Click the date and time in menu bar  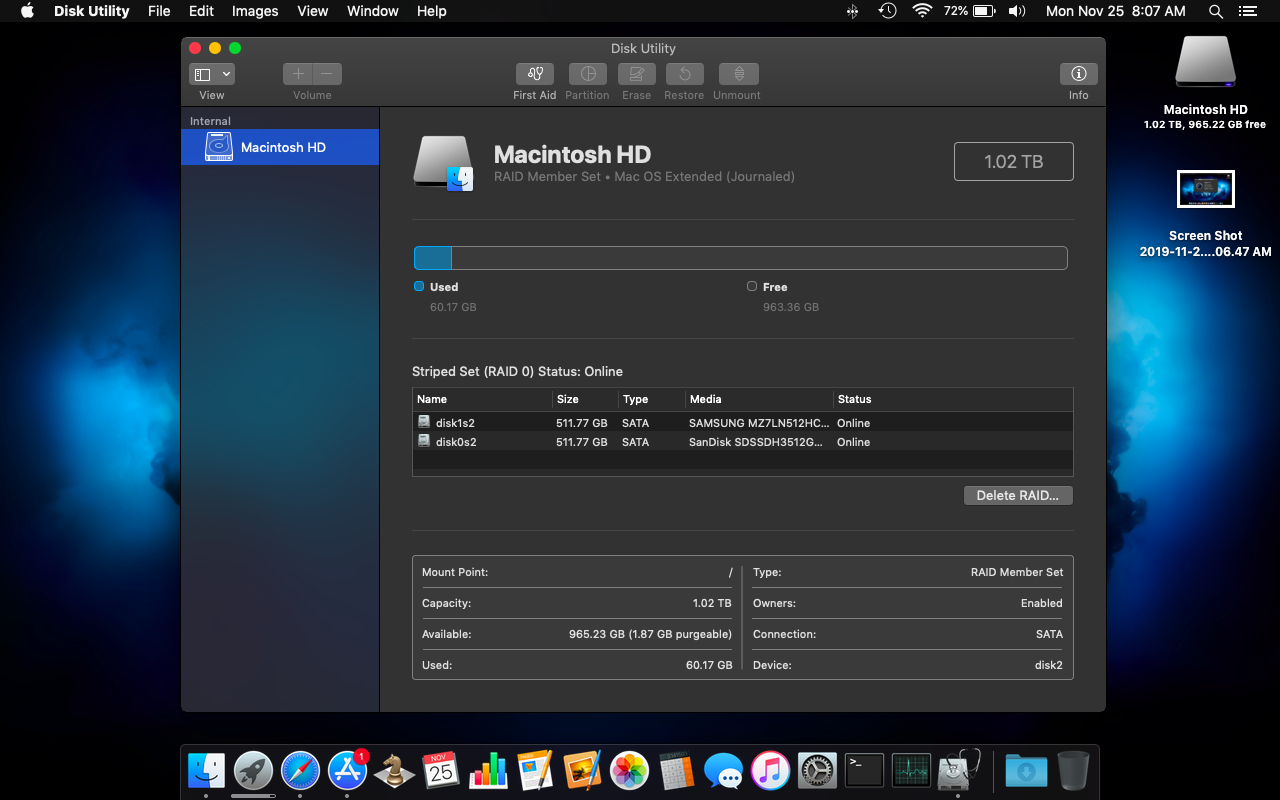(x=1115, y=11)
